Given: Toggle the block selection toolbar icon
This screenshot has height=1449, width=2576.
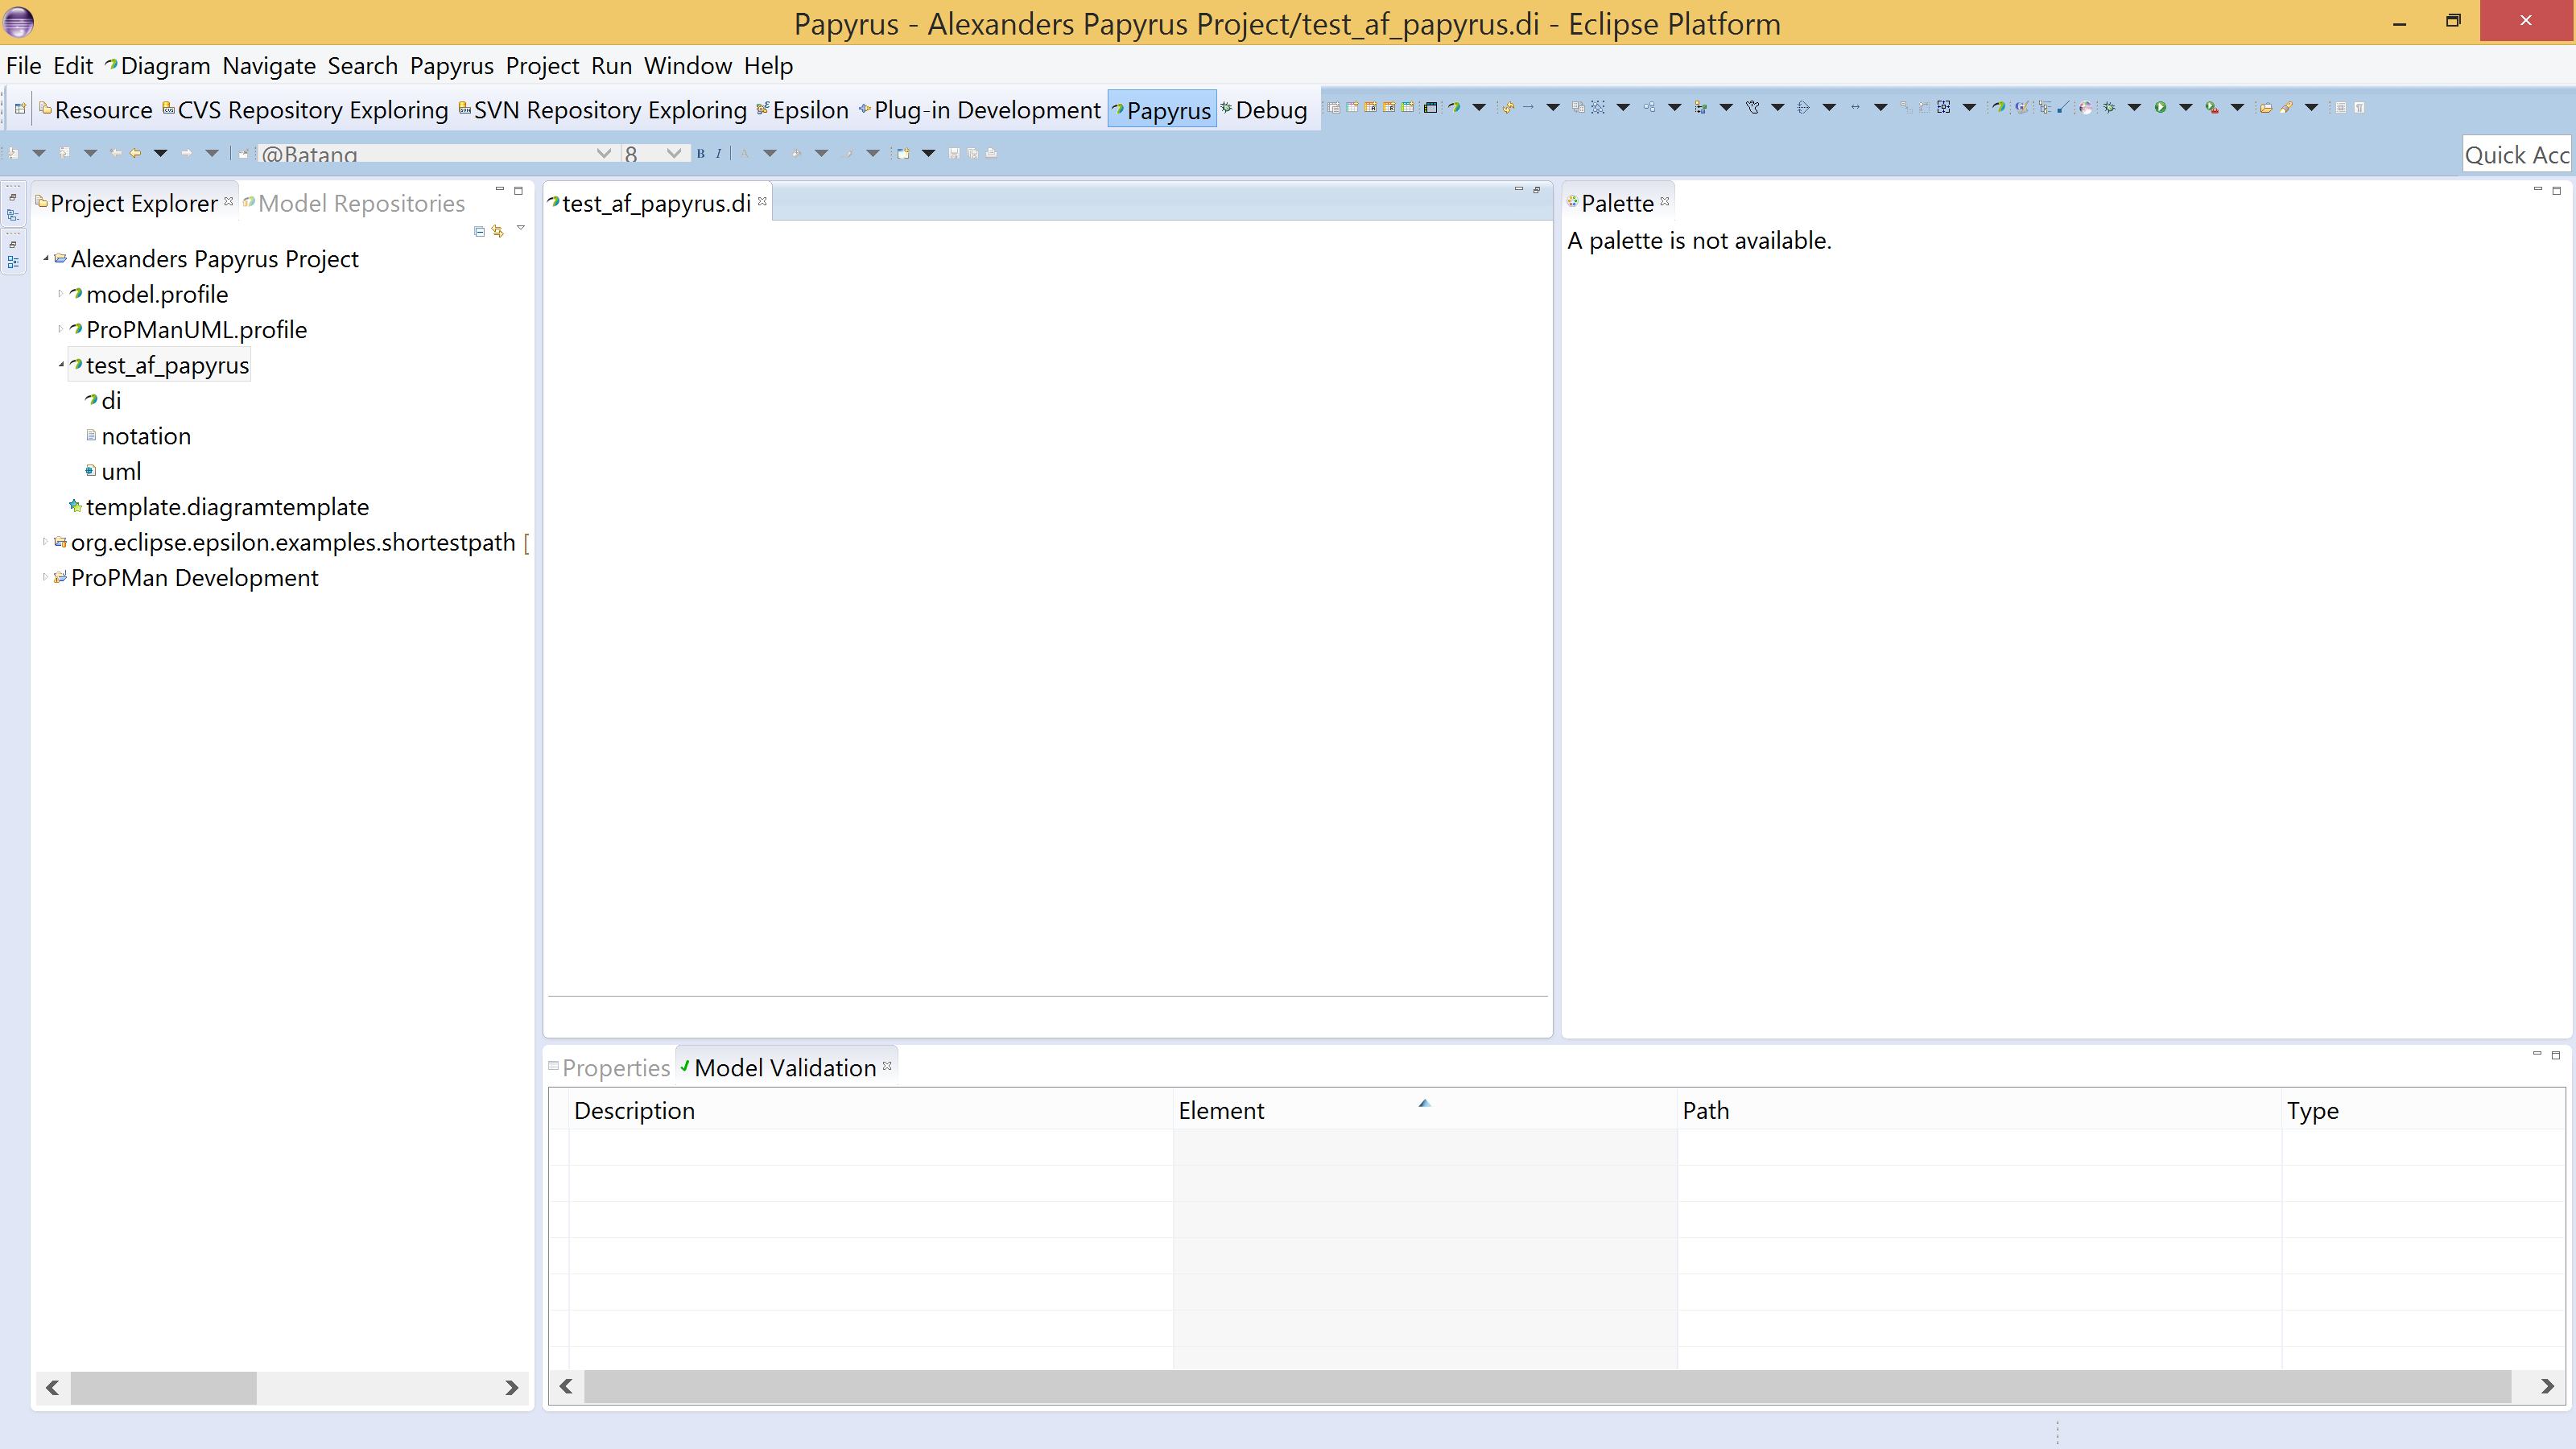Looking at the screenshot, I should click(2341, 108).
